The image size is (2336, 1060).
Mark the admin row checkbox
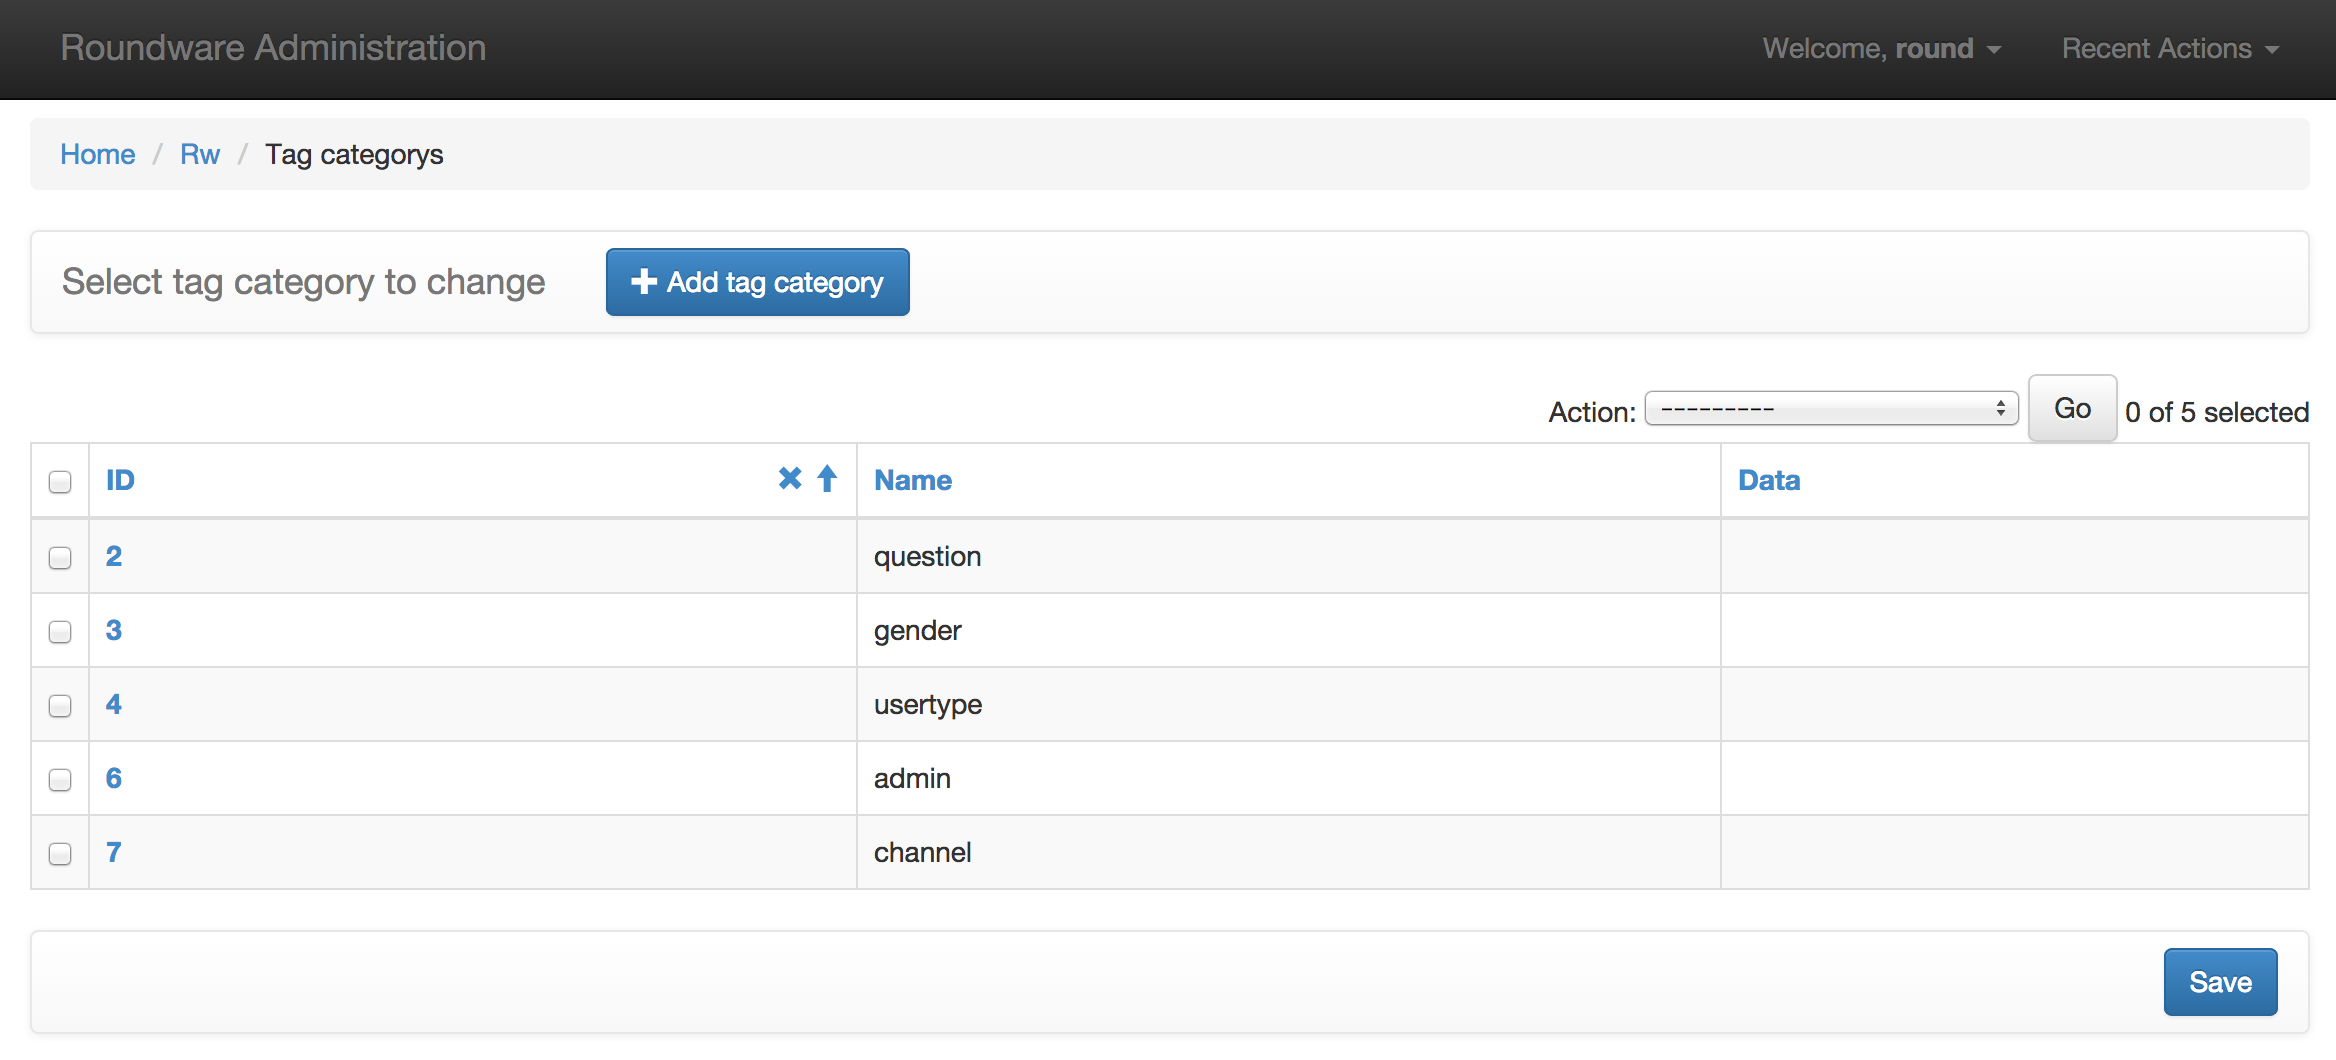coord(60,780)
